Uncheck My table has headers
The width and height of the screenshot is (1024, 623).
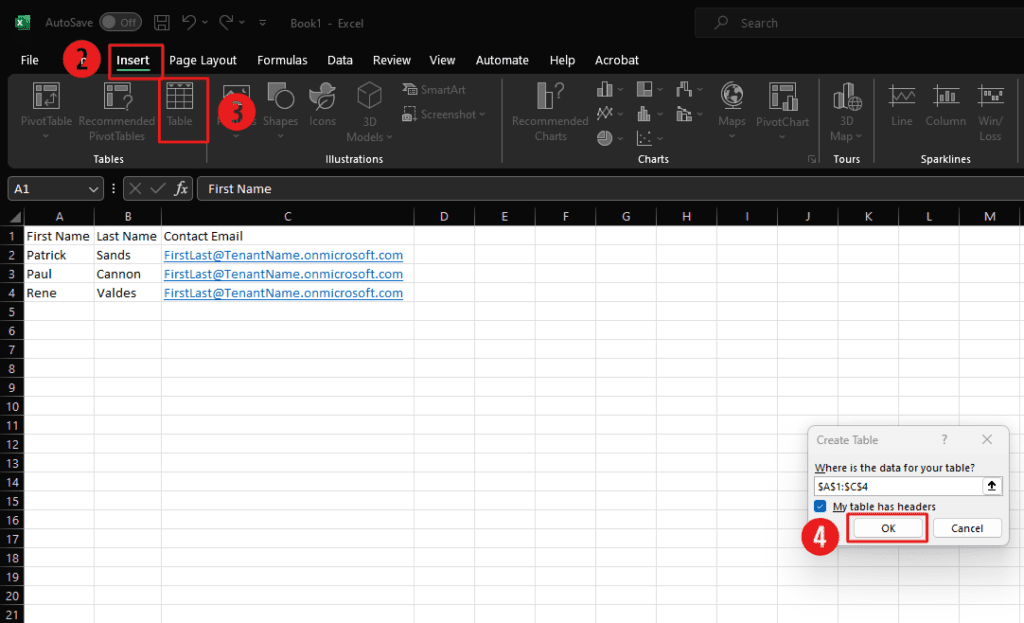(x=820, y=507)
